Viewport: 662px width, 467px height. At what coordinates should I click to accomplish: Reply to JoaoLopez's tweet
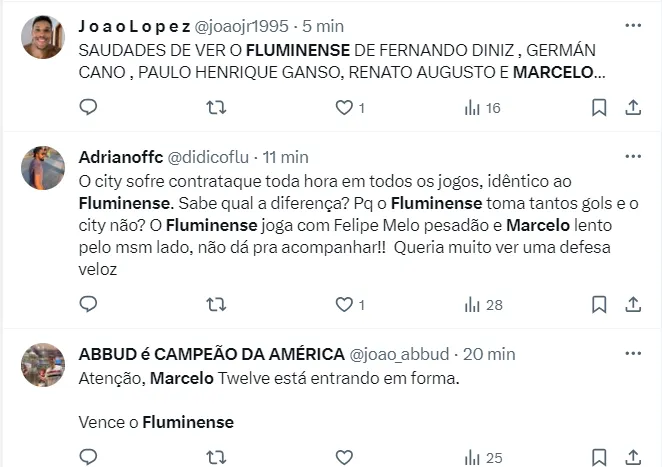tap(88, 107)
